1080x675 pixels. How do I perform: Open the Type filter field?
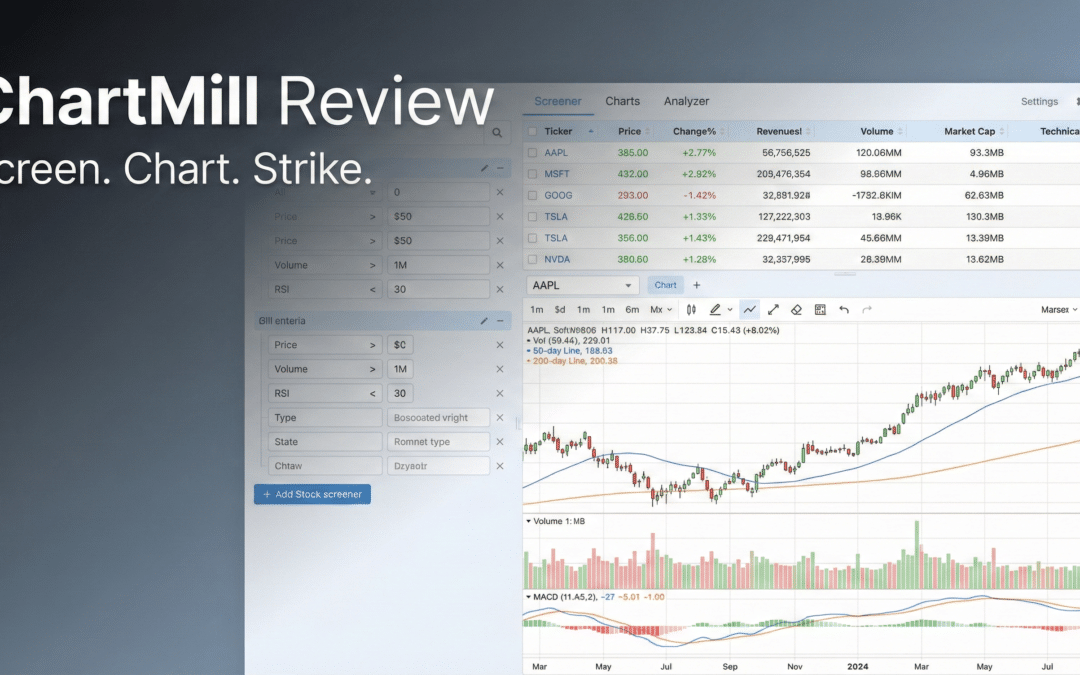point(325,417)
